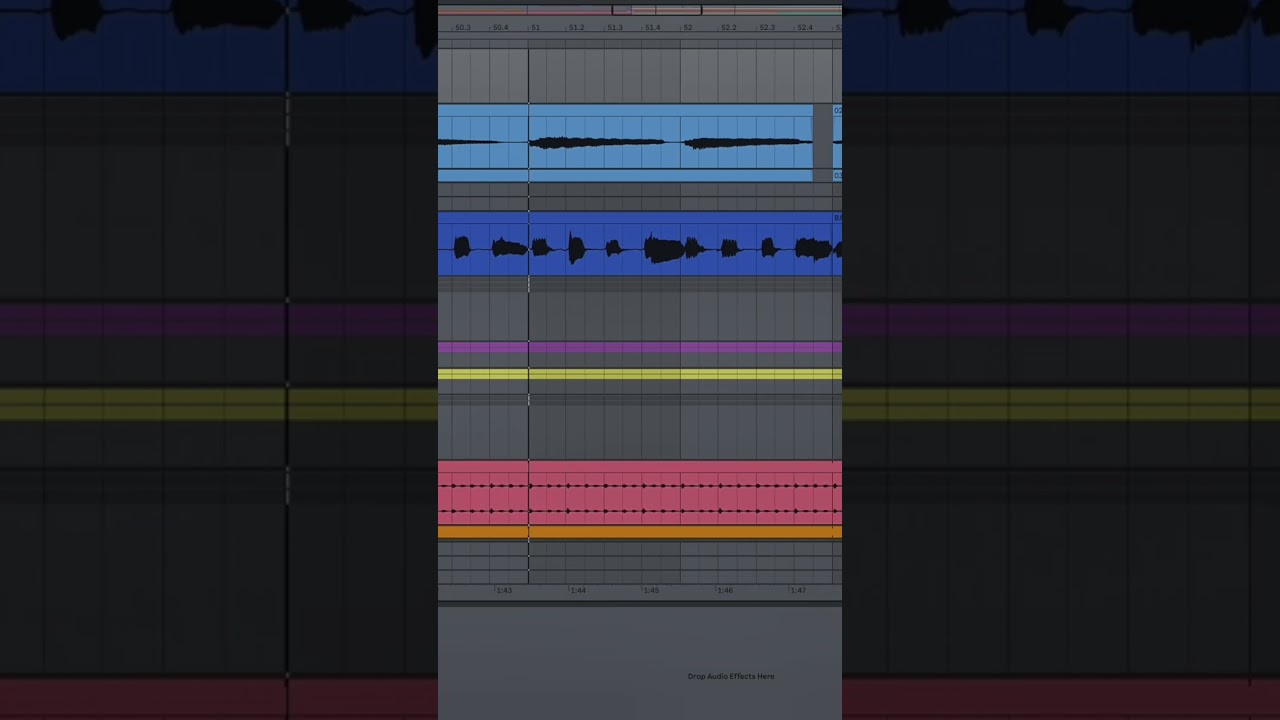Select the pink drum-hit clip
The width and height of the screenshot is (1280, 720).
point(640,493)
